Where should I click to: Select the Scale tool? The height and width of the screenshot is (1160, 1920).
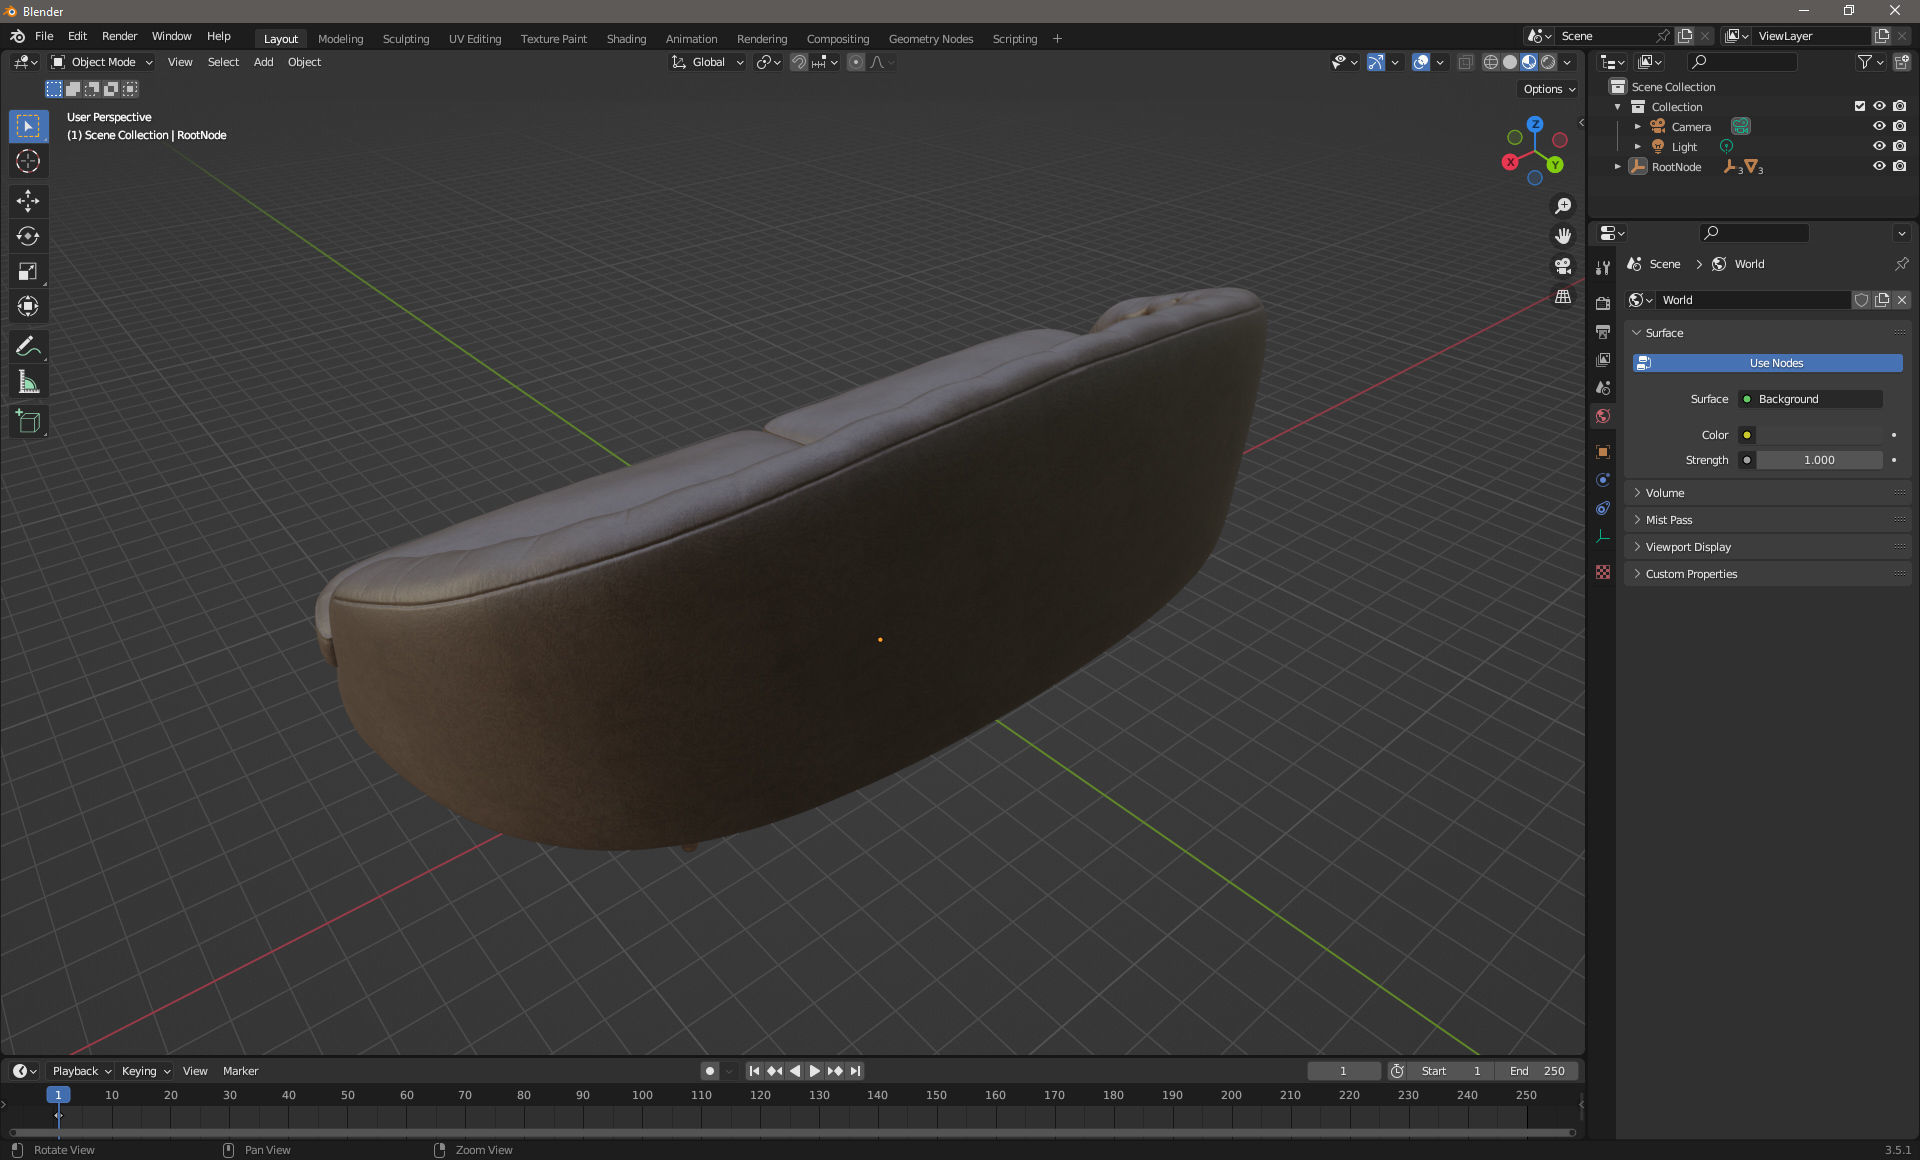[x=28, y=271]
